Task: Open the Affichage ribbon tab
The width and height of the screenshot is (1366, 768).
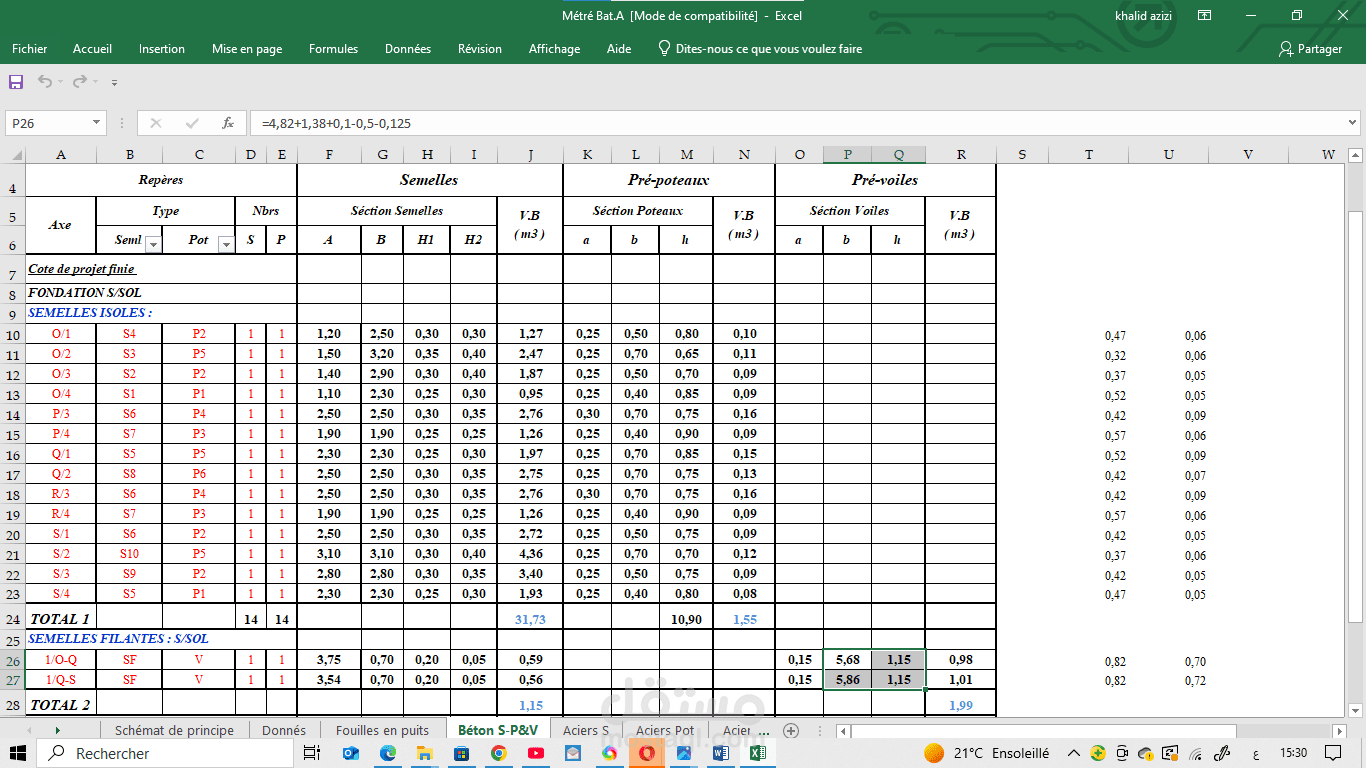Action: coord(554,48)
